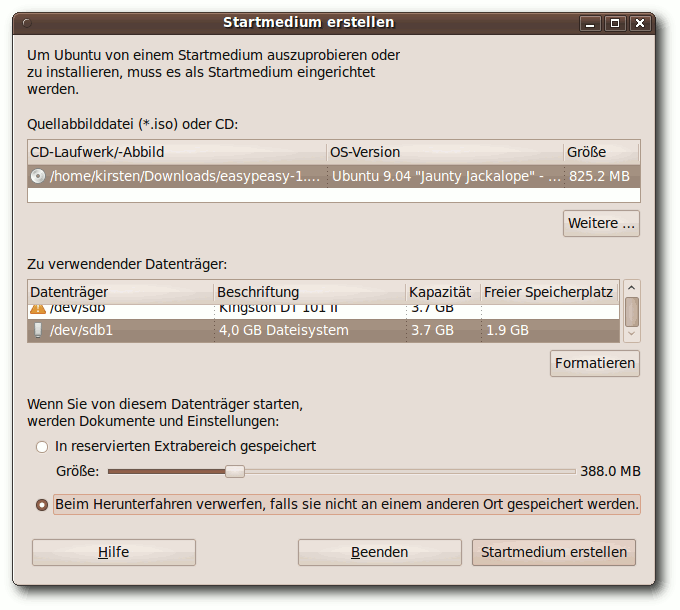Close the Startmedium erstellen window

click(x=637, y=22)
